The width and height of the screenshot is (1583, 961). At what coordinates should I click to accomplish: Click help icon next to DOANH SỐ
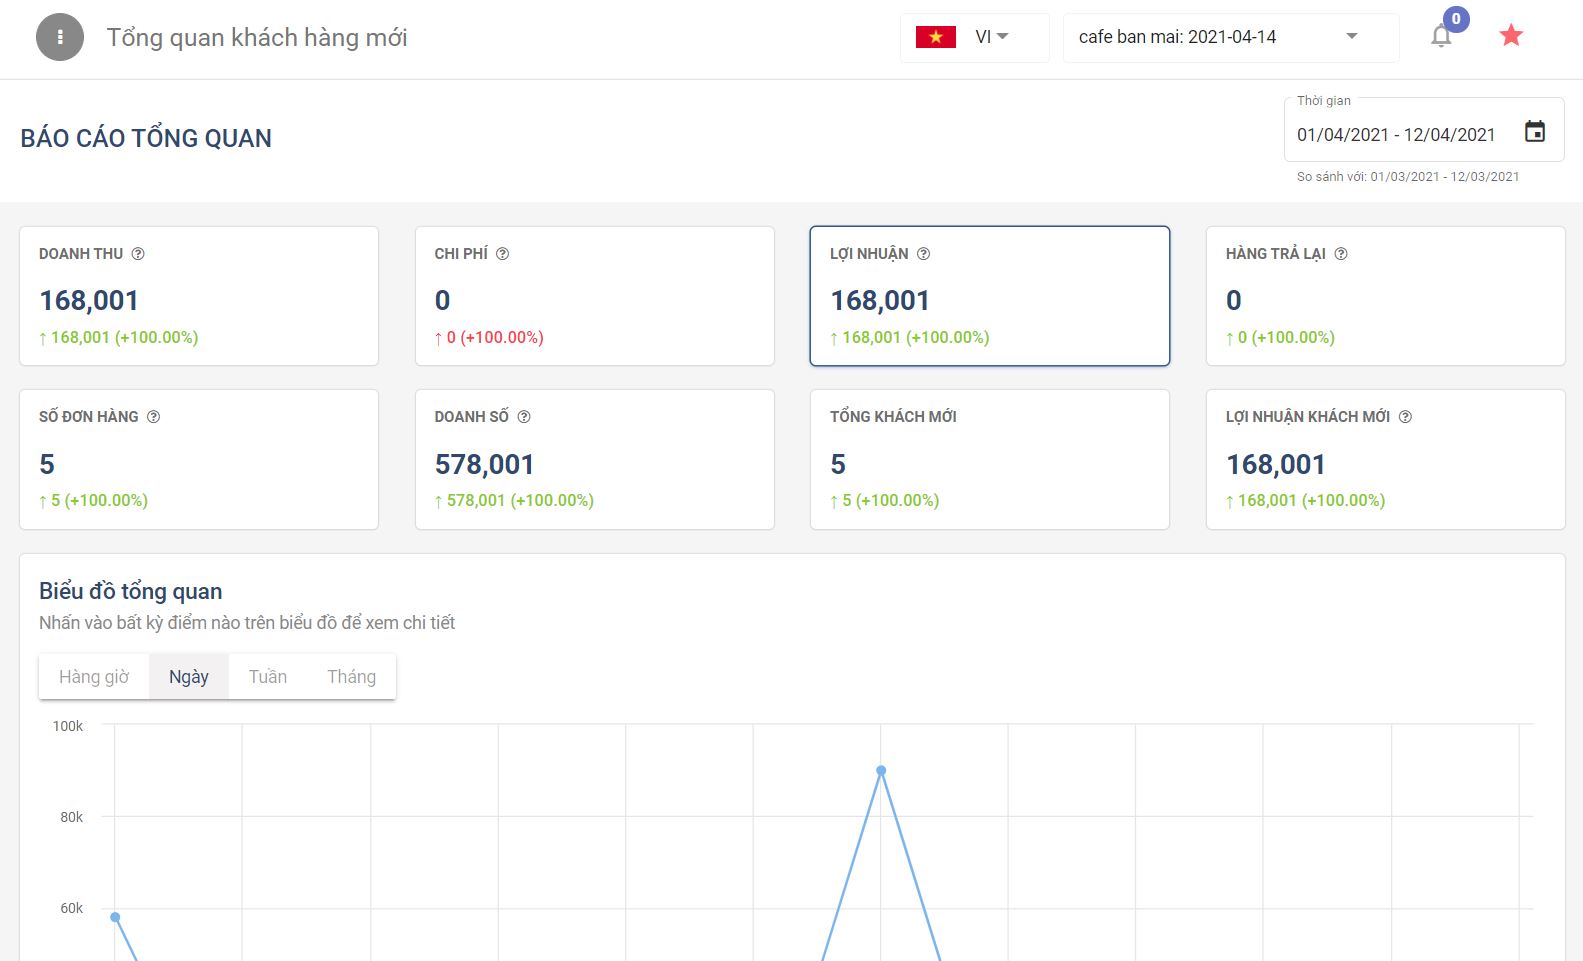tap(524, 417)
